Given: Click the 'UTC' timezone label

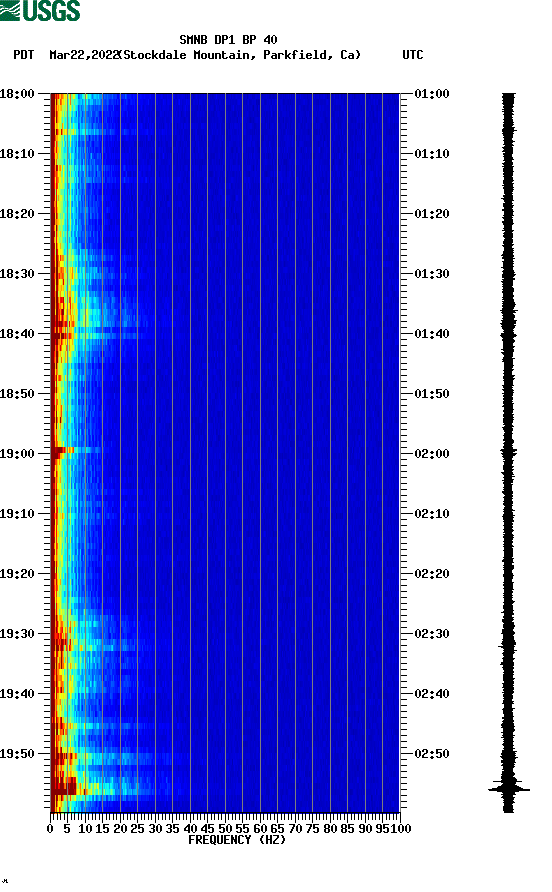Looking at the screenshot, I should pyautogui.click(x=413, y=55).
